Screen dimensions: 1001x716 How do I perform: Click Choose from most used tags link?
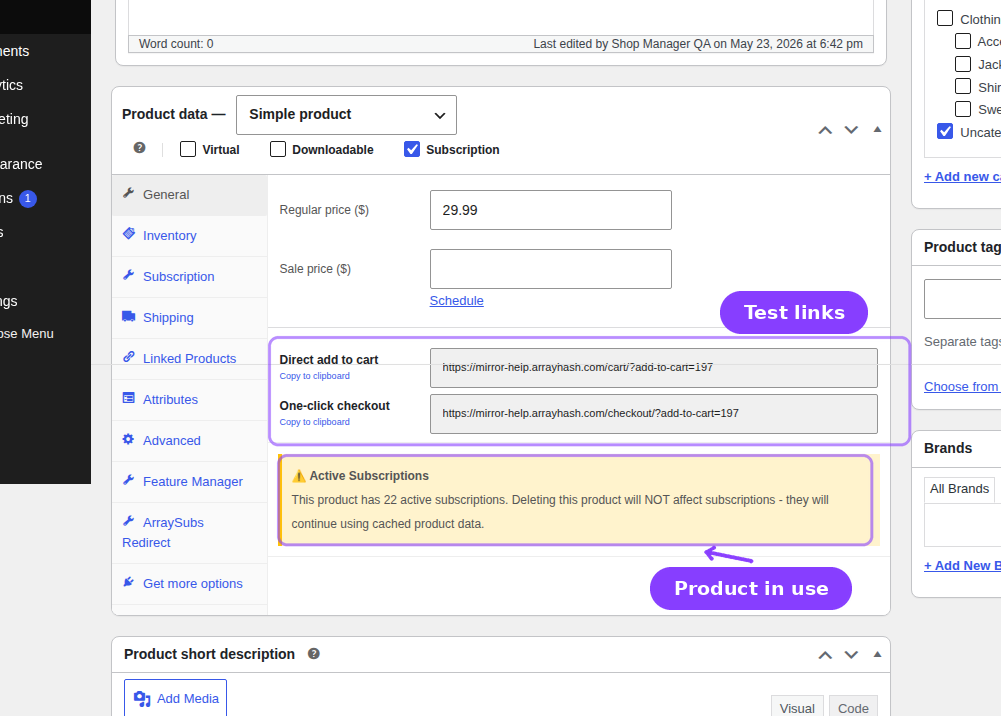pos(962,387)
